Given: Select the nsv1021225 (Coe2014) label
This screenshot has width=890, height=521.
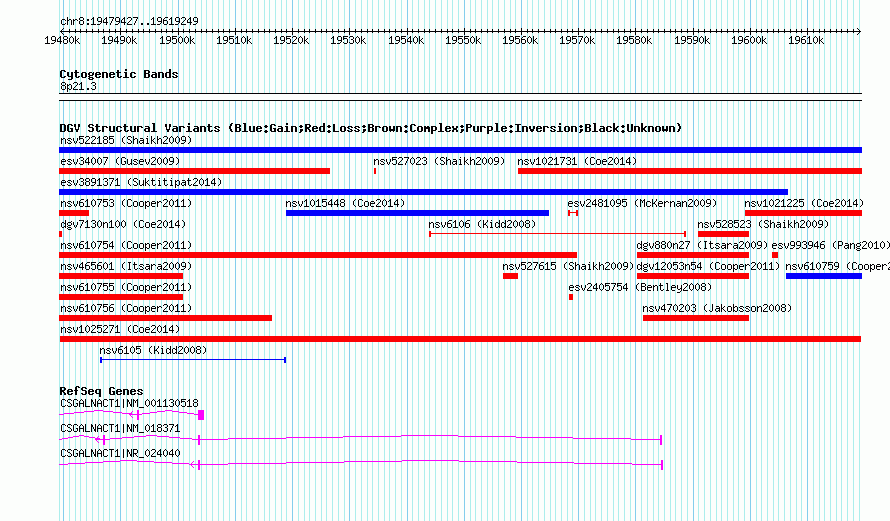Looking at the screenshot, I should [804, 203].
